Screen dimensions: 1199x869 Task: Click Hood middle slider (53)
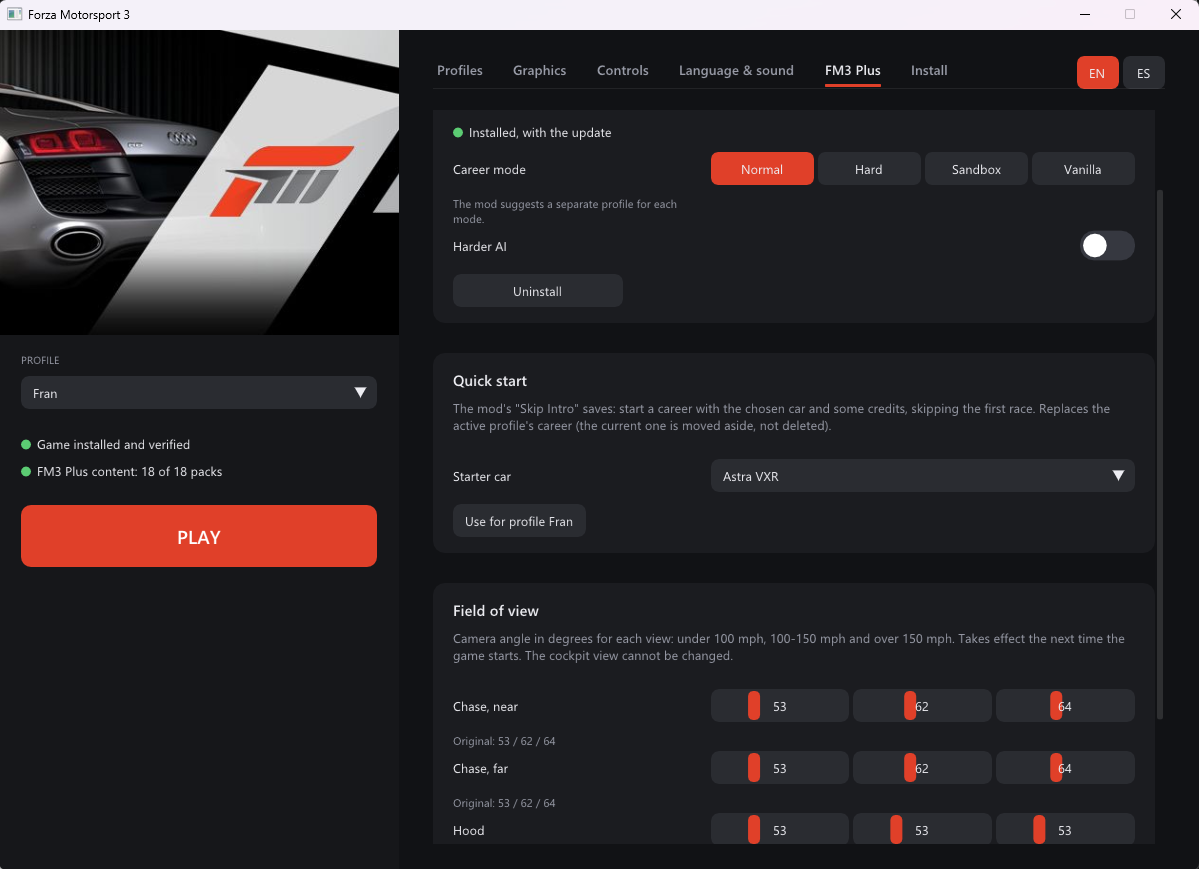click(922, 829)
